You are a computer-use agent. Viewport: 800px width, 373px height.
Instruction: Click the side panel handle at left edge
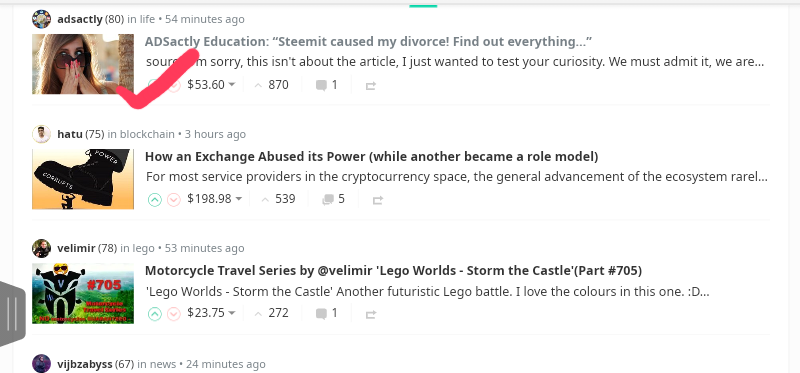12,313
